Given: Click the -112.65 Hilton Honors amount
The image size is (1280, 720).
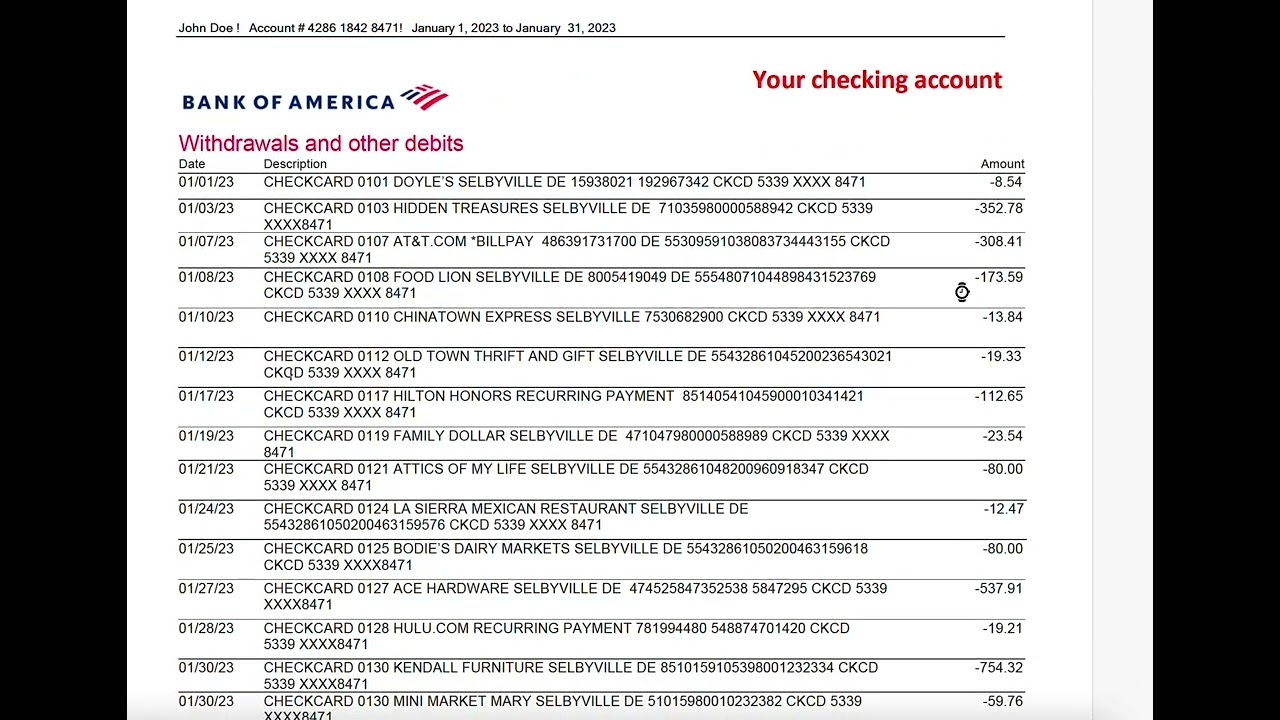Looking at the screenshot, I should pos(998,396).
